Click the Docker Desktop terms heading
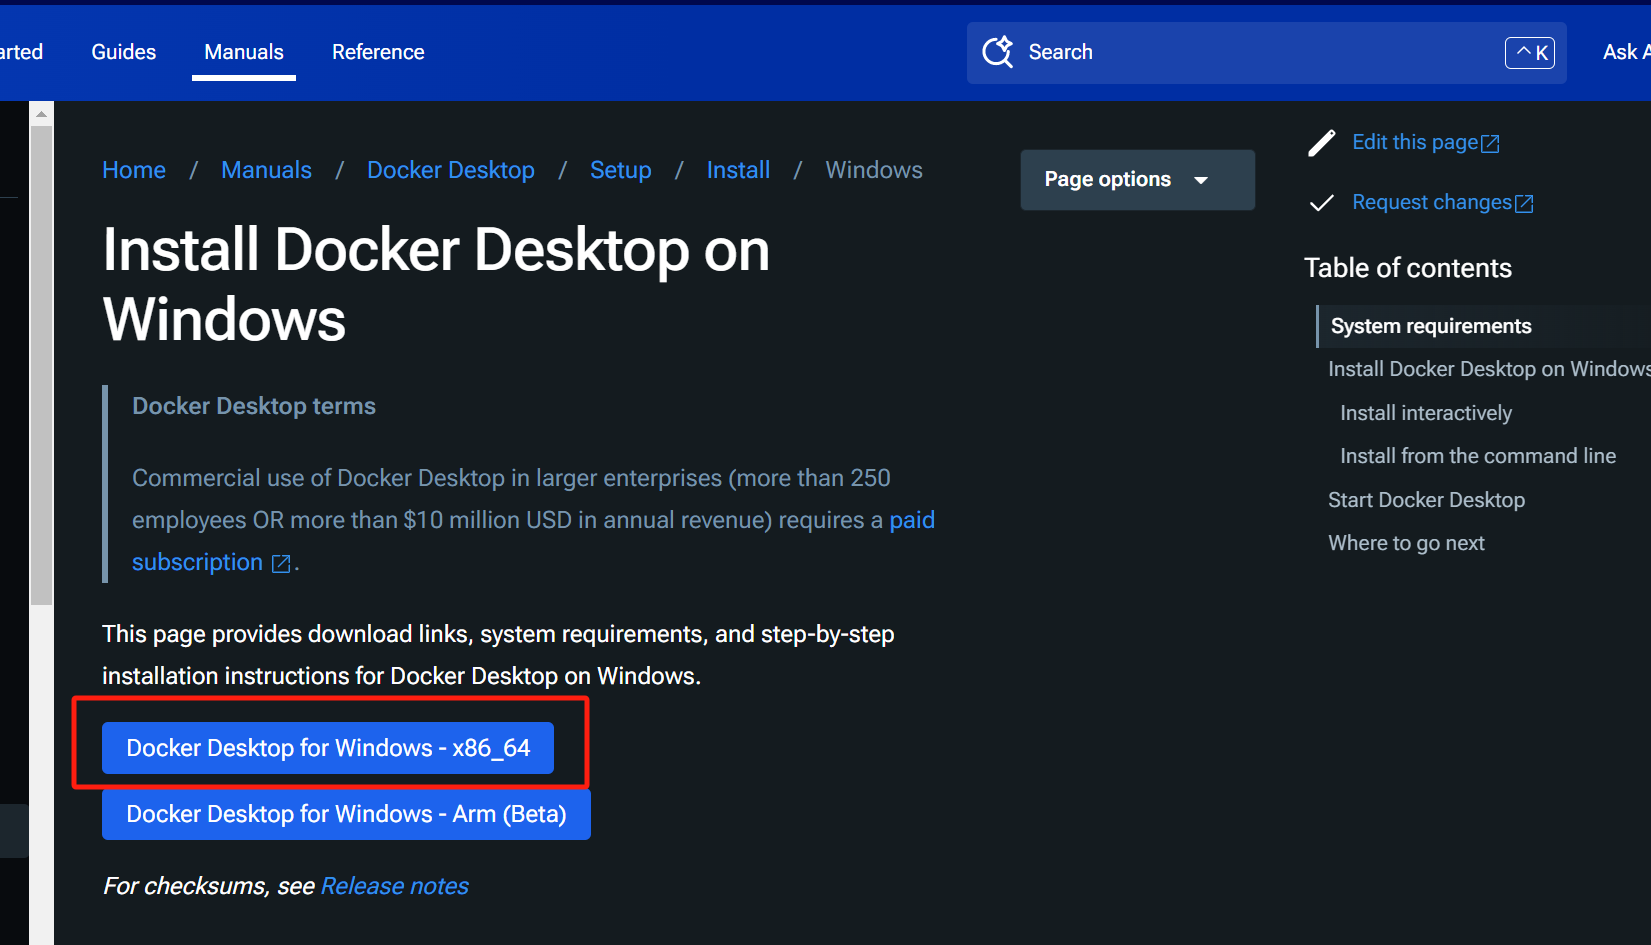 point(254,406)
